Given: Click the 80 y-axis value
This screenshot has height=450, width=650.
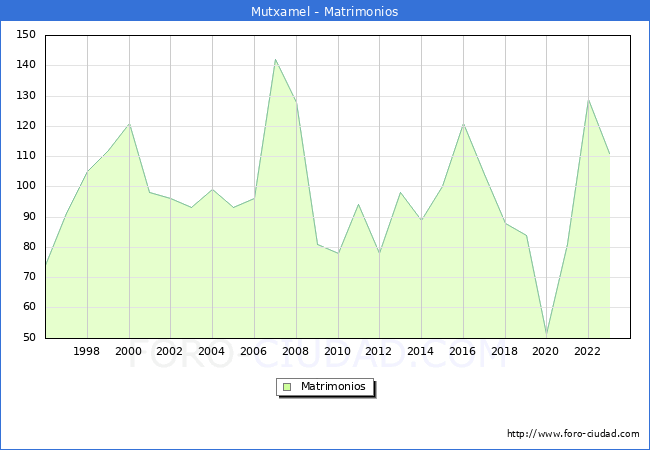Looking at the screenshot, I should [29, 247].
